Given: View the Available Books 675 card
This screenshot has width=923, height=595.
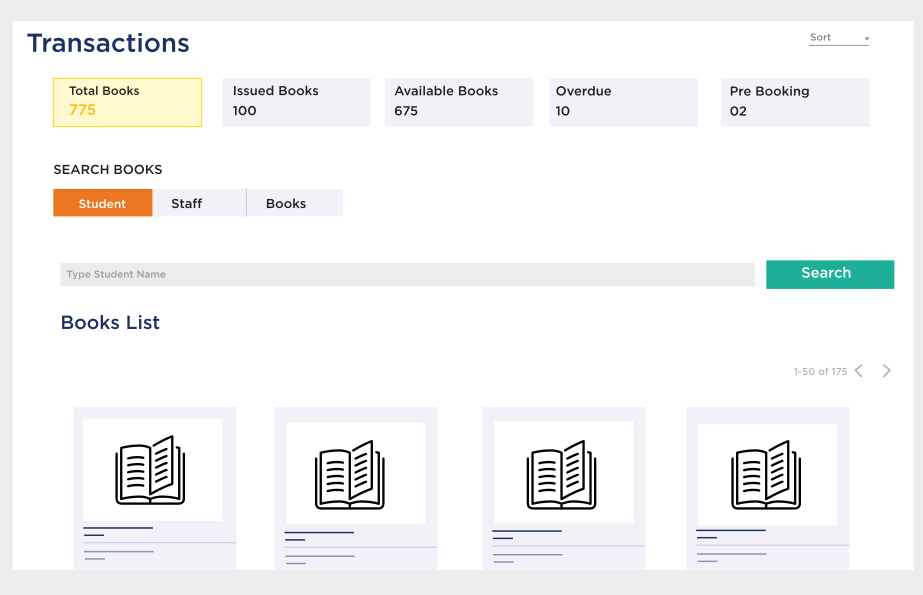Looking at the screenshot, I should click(458, 102).
